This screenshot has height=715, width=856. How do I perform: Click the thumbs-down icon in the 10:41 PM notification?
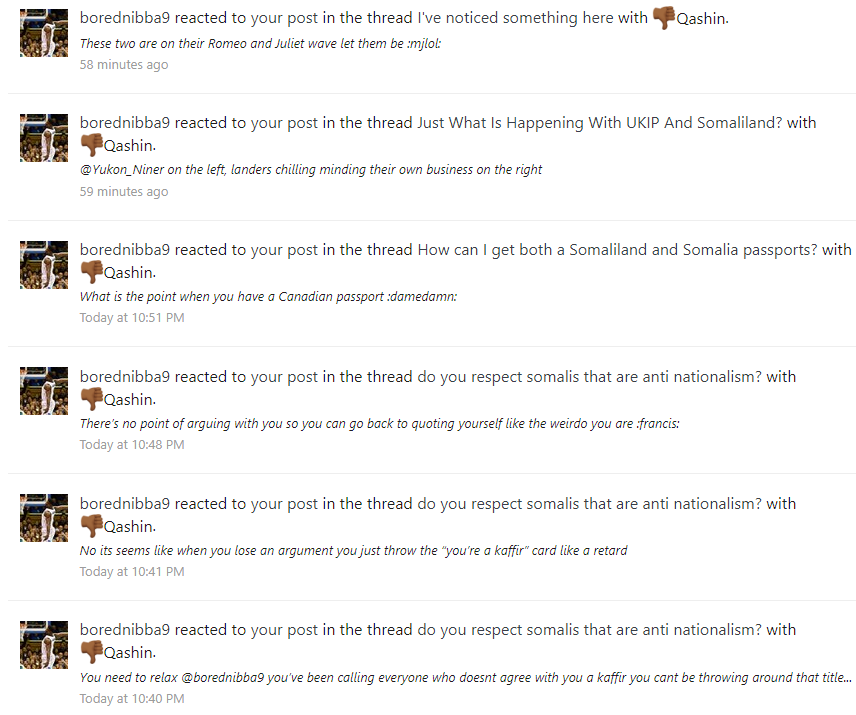91,526
